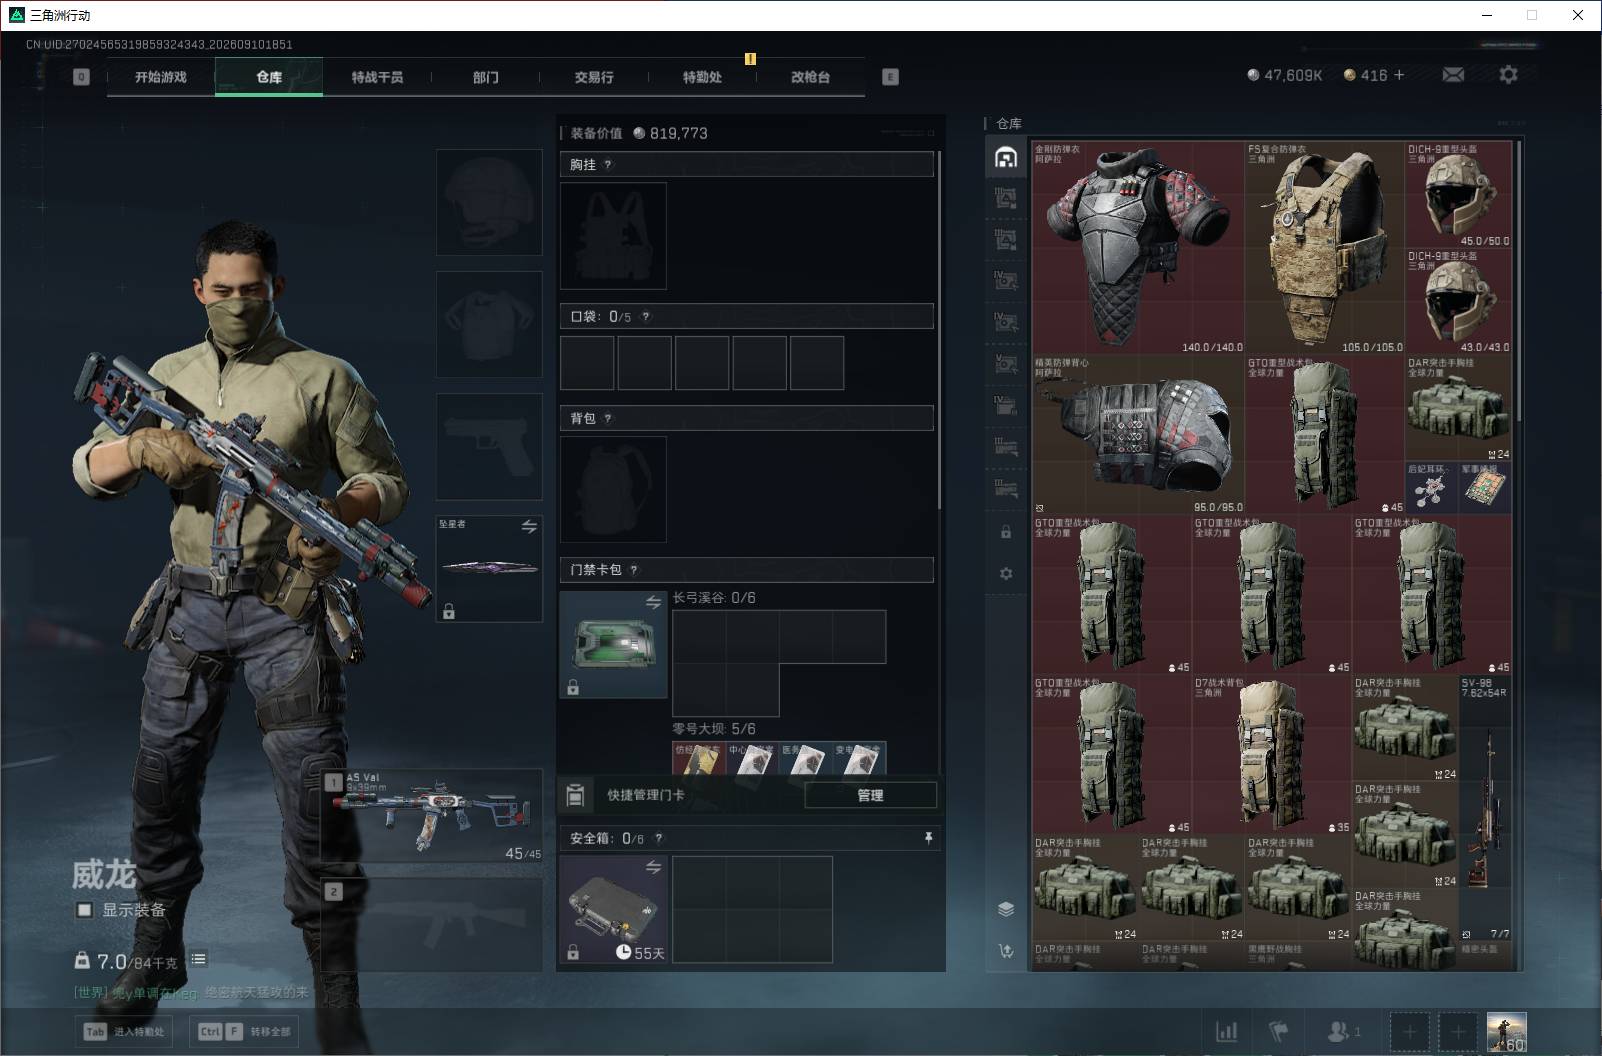
Task: Add currency with plus next to 416
Action: [1399, 75]
